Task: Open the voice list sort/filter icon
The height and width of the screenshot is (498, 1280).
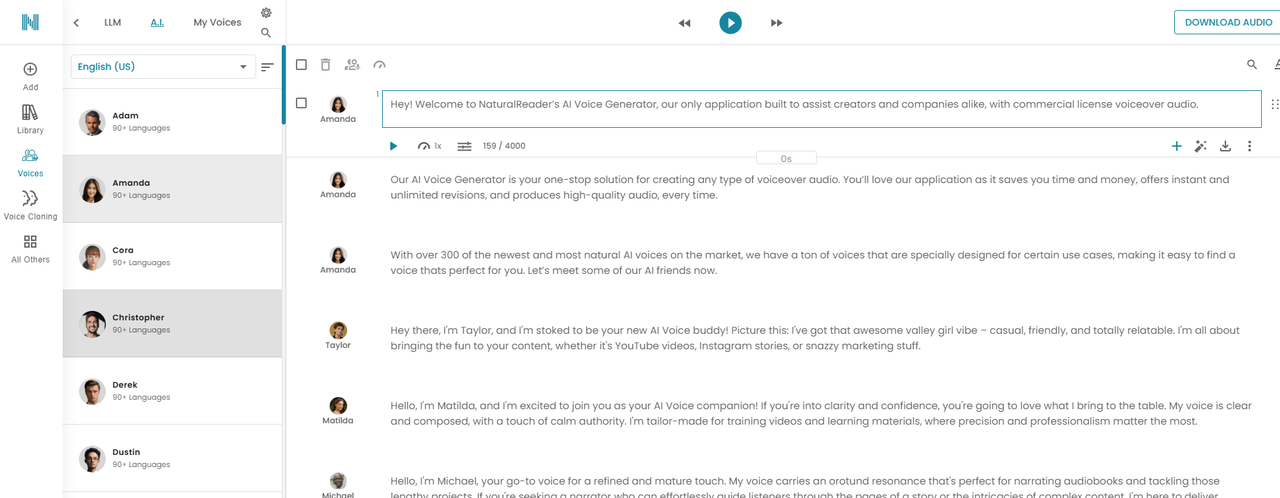Action: pos(267,67)
